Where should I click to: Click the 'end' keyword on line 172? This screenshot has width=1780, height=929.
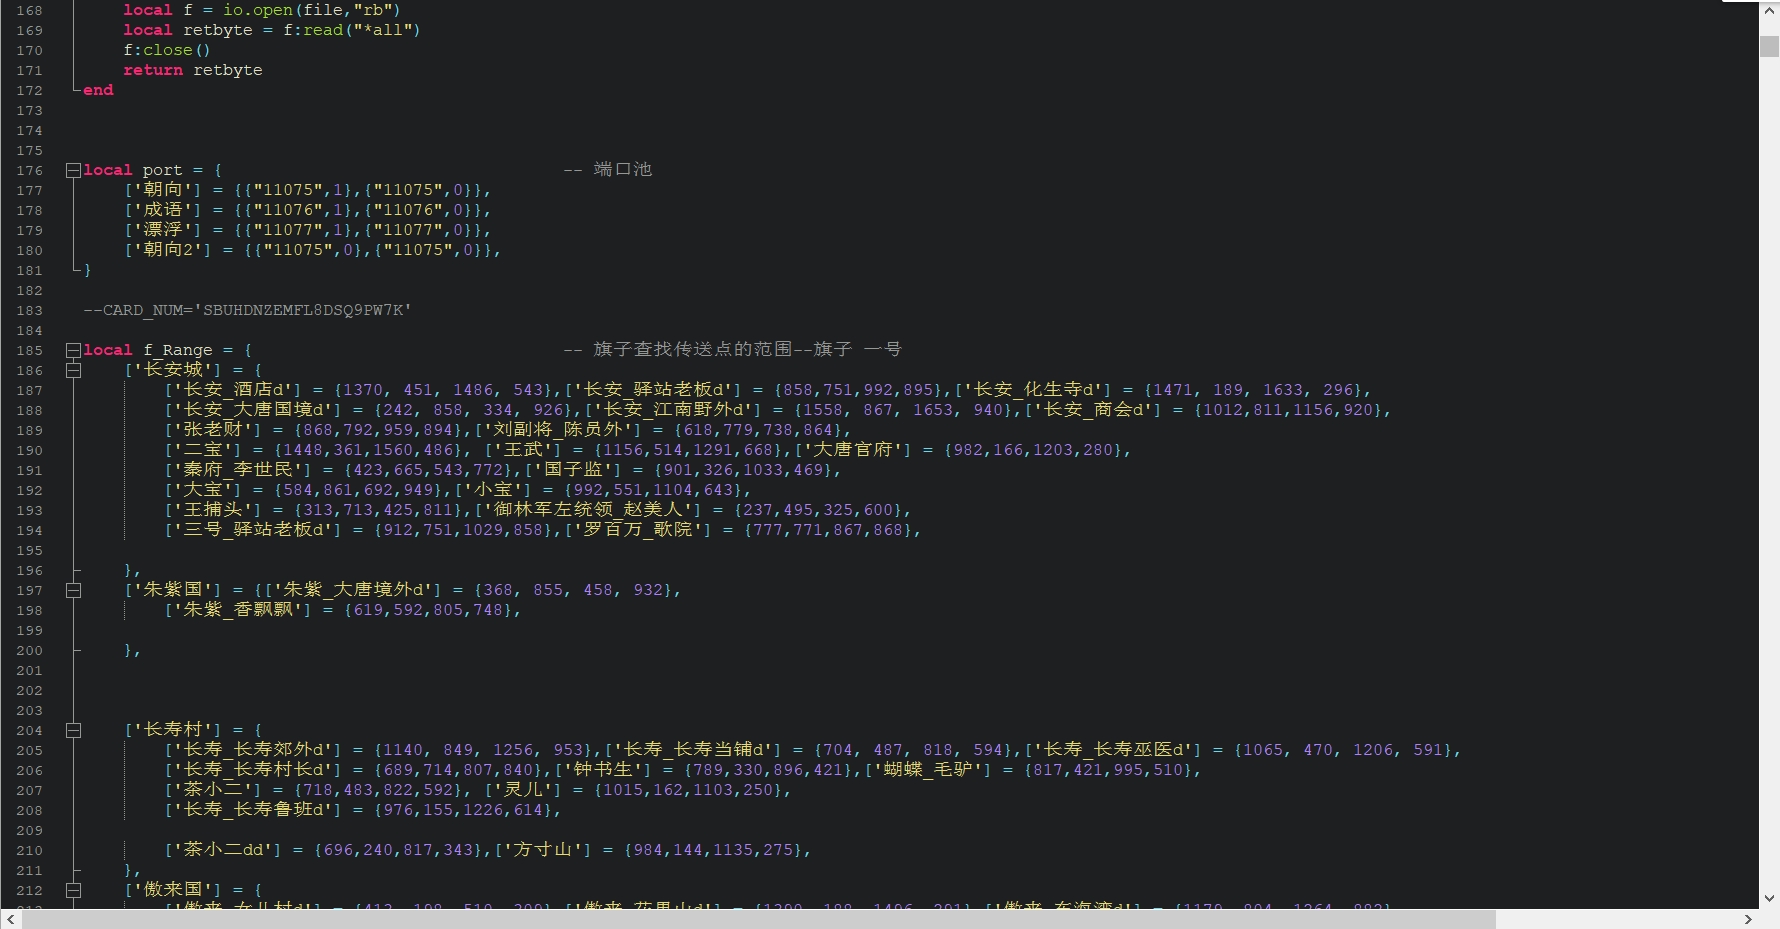pyautogui.click(x=98, y=90)
